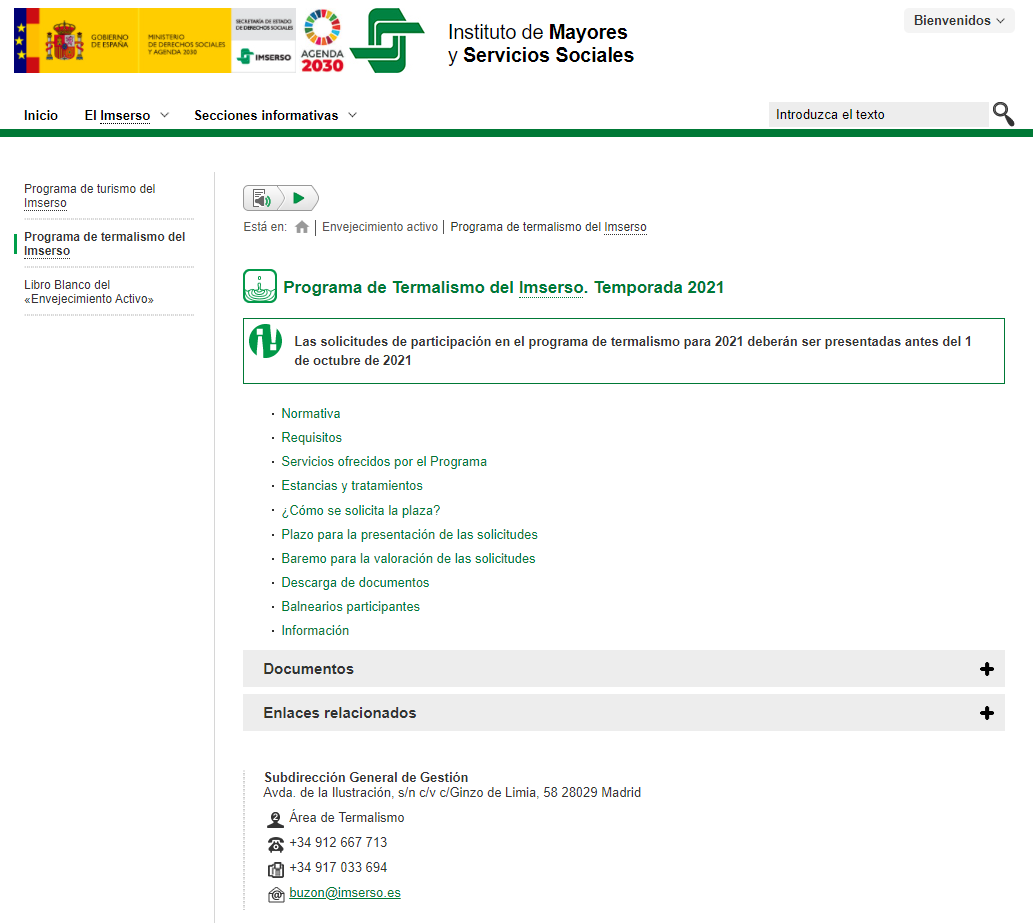Expand the Documentos section
This screenshot has width=1033, height=923.
(623, 669)
